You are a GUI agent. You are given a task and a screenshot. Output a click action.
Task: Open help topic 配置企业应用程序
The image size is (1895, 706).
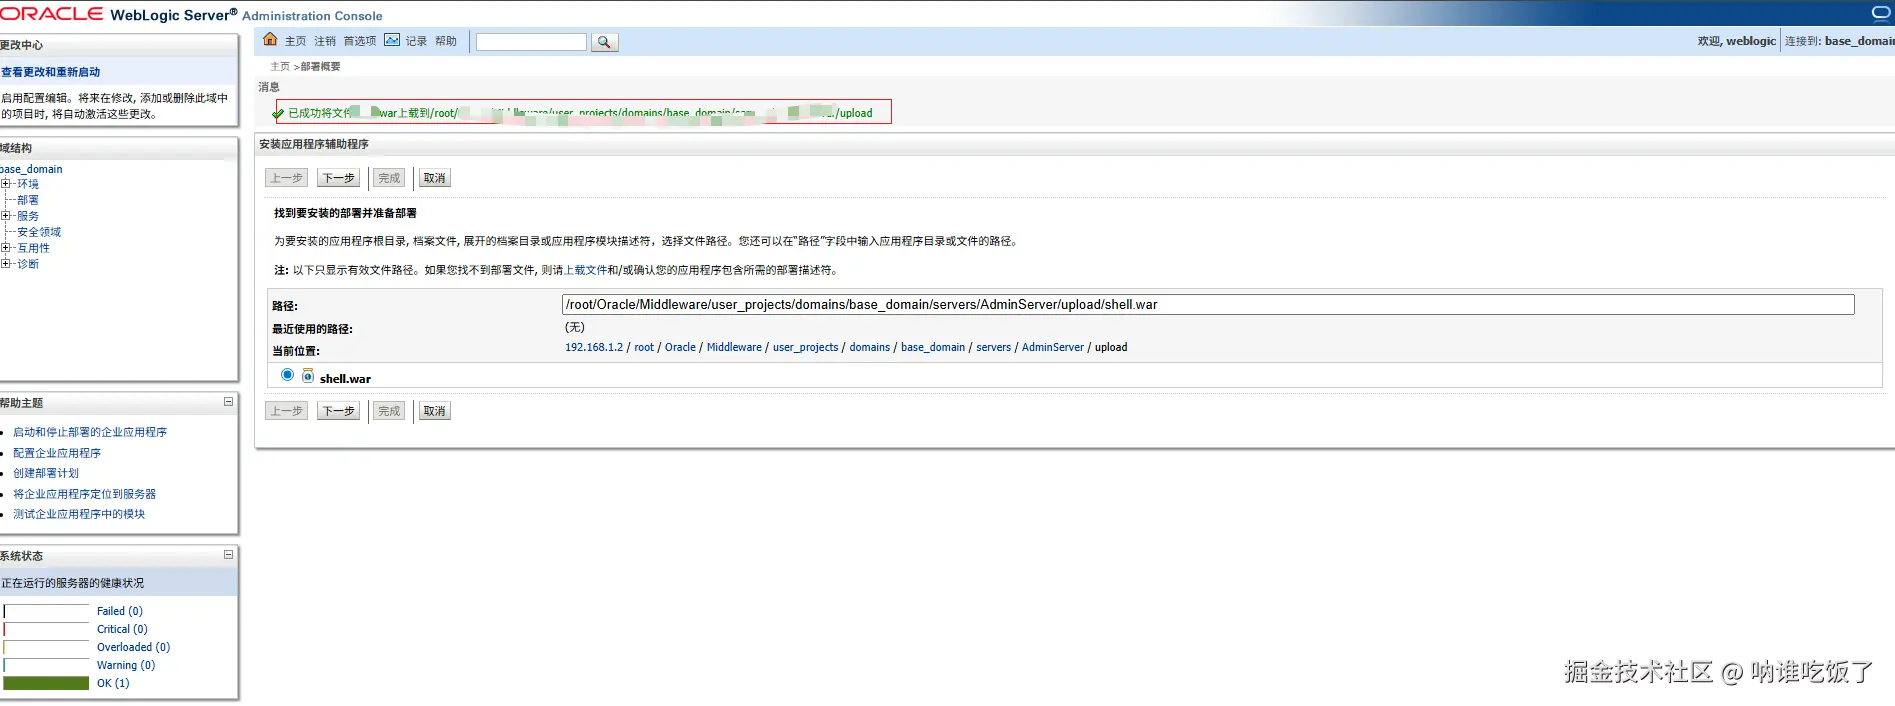pos(57,453)
